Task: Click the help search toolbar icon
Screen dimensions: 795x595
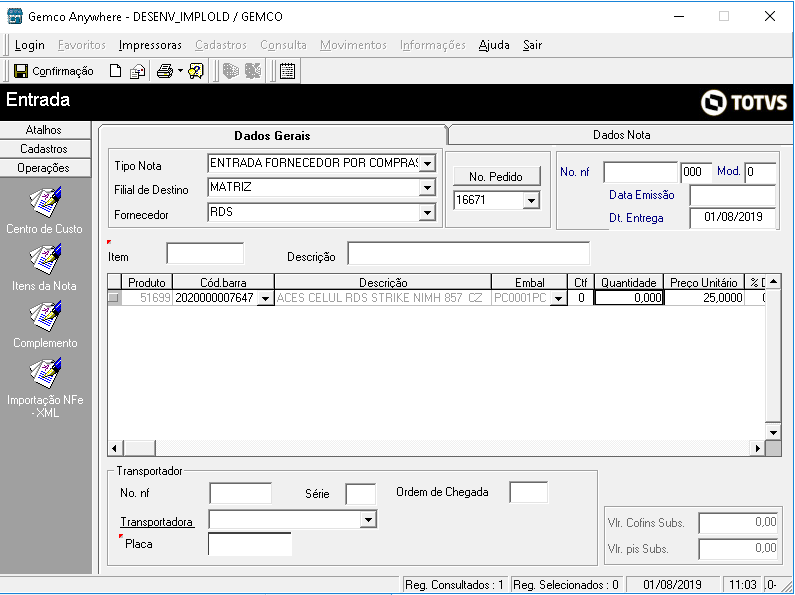Action: click(x=196, y=71)
